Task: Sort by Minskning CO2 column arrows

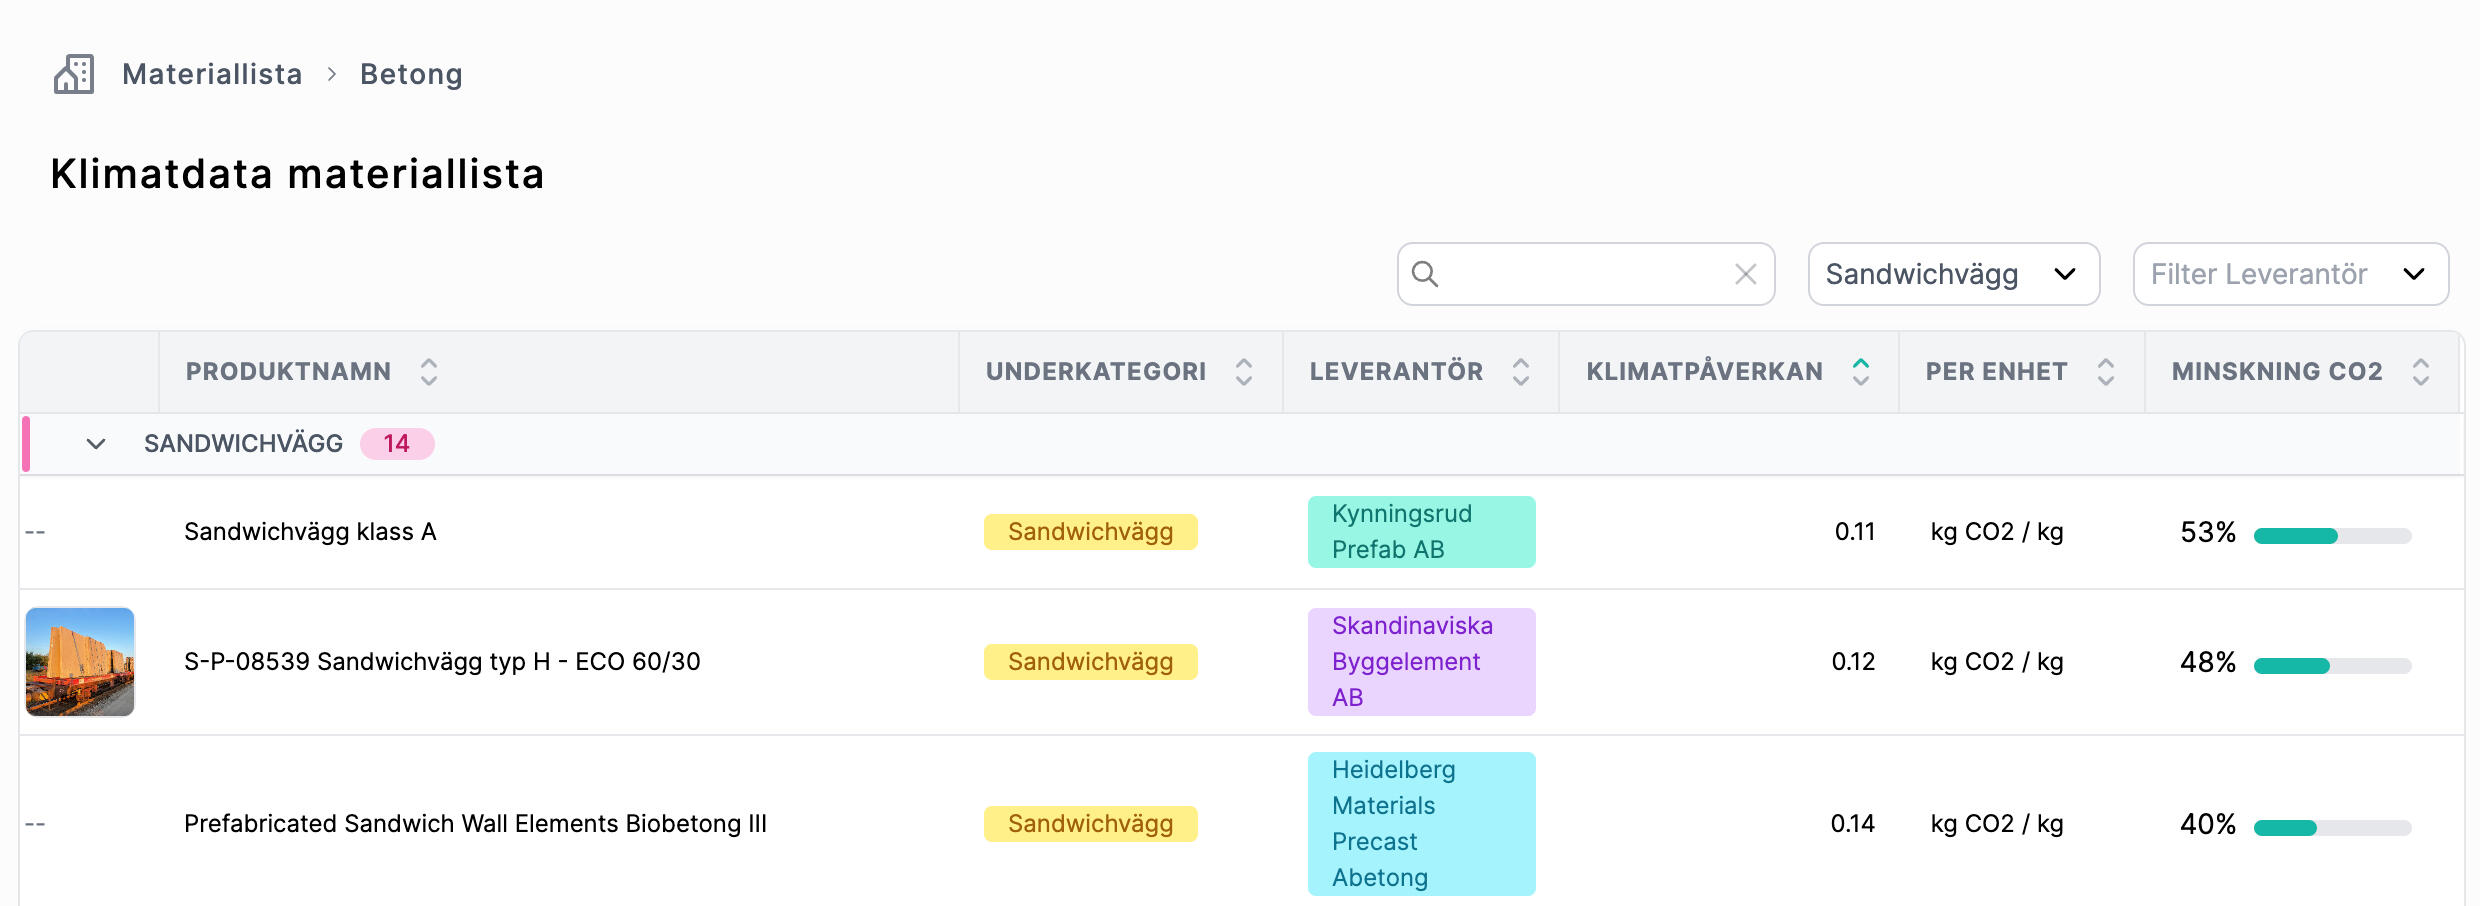Action: [2421, 372]
